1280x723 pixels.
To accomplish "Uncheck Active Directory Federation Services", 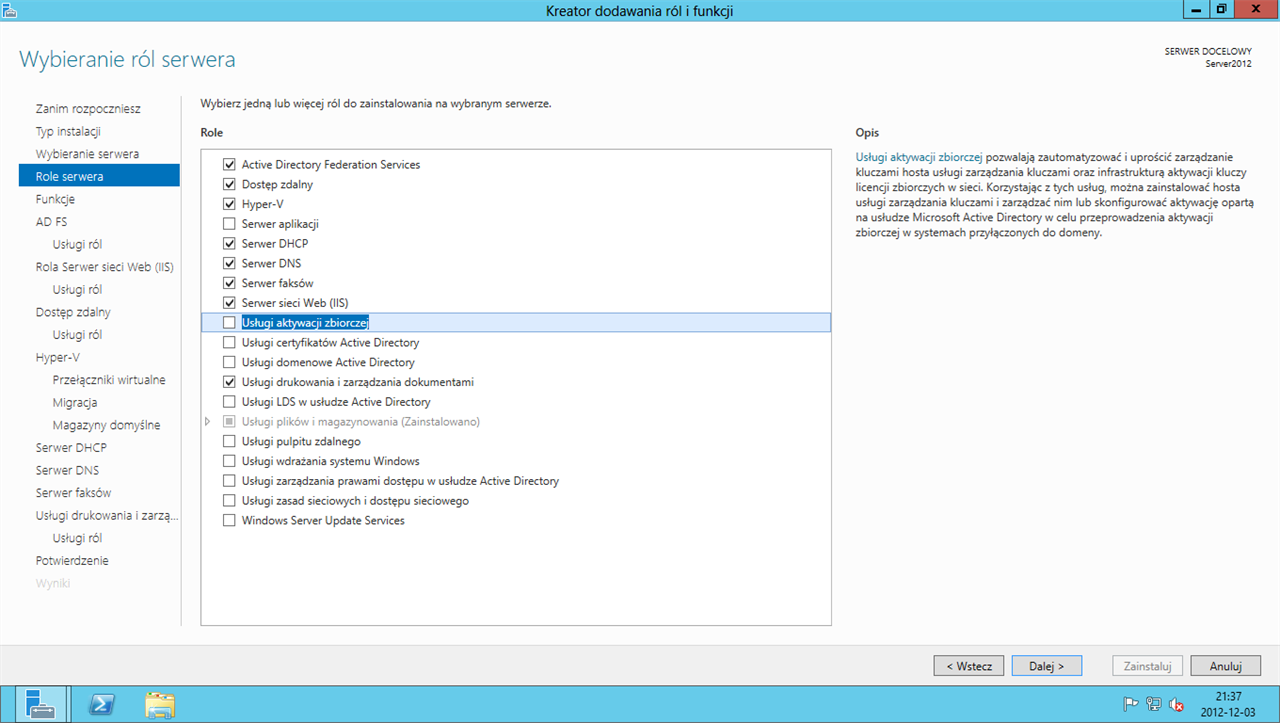I will (x=230, y=164).
